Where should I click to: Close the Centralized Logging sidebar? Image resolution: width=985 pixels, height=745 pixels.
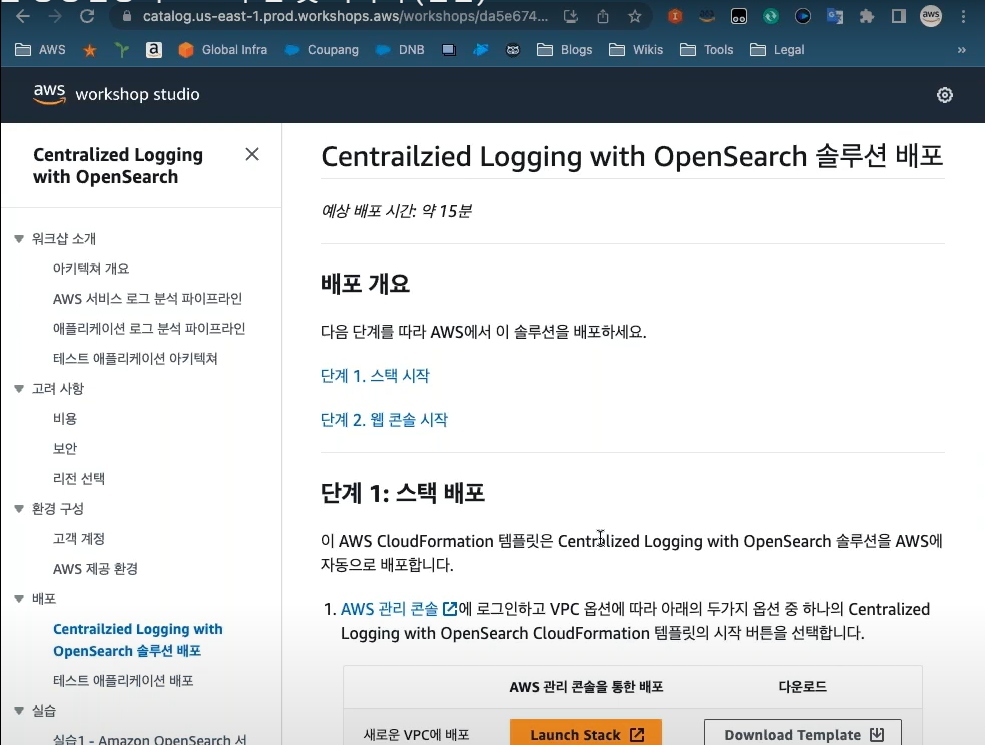(x=252, y=154)
